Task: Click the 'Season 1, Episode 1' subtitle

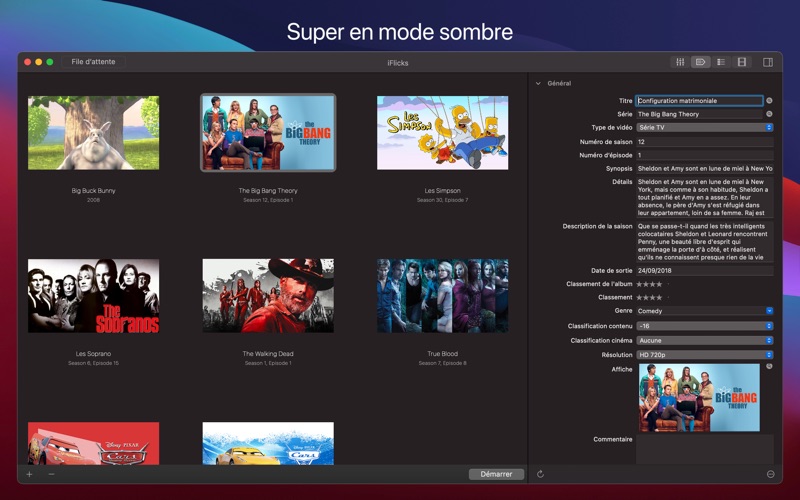Action: click(268, 363)
